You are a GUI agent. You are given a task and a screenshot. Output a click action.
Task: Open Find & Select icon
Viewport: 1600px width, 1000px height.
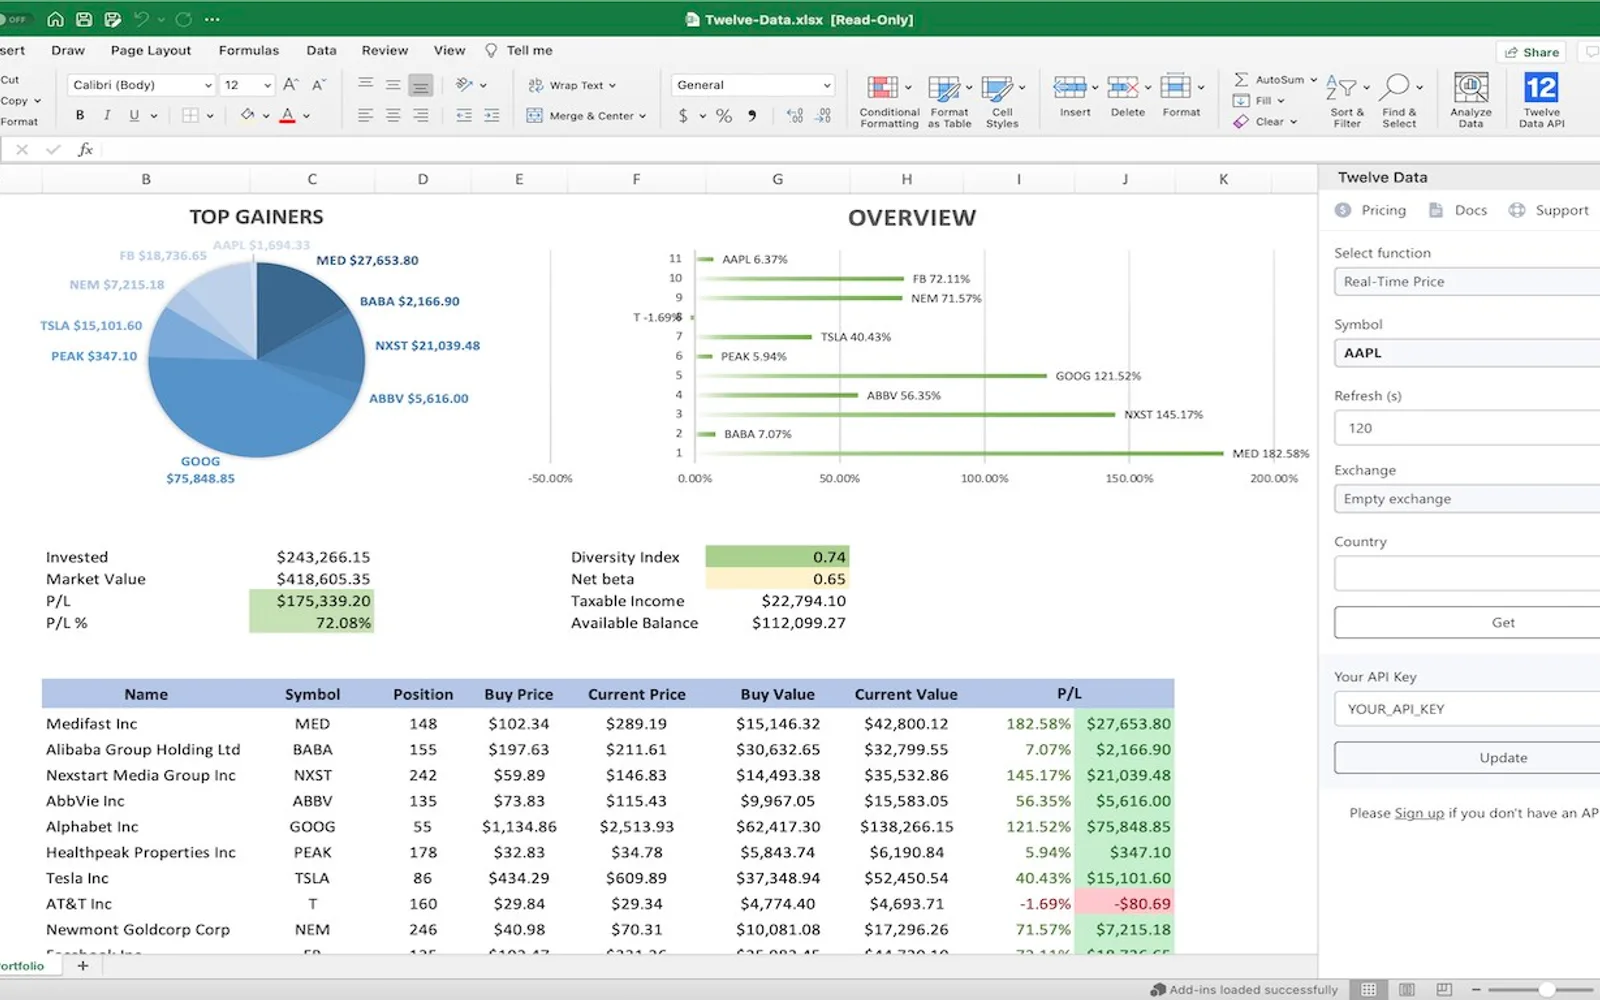coord(1397,88)
